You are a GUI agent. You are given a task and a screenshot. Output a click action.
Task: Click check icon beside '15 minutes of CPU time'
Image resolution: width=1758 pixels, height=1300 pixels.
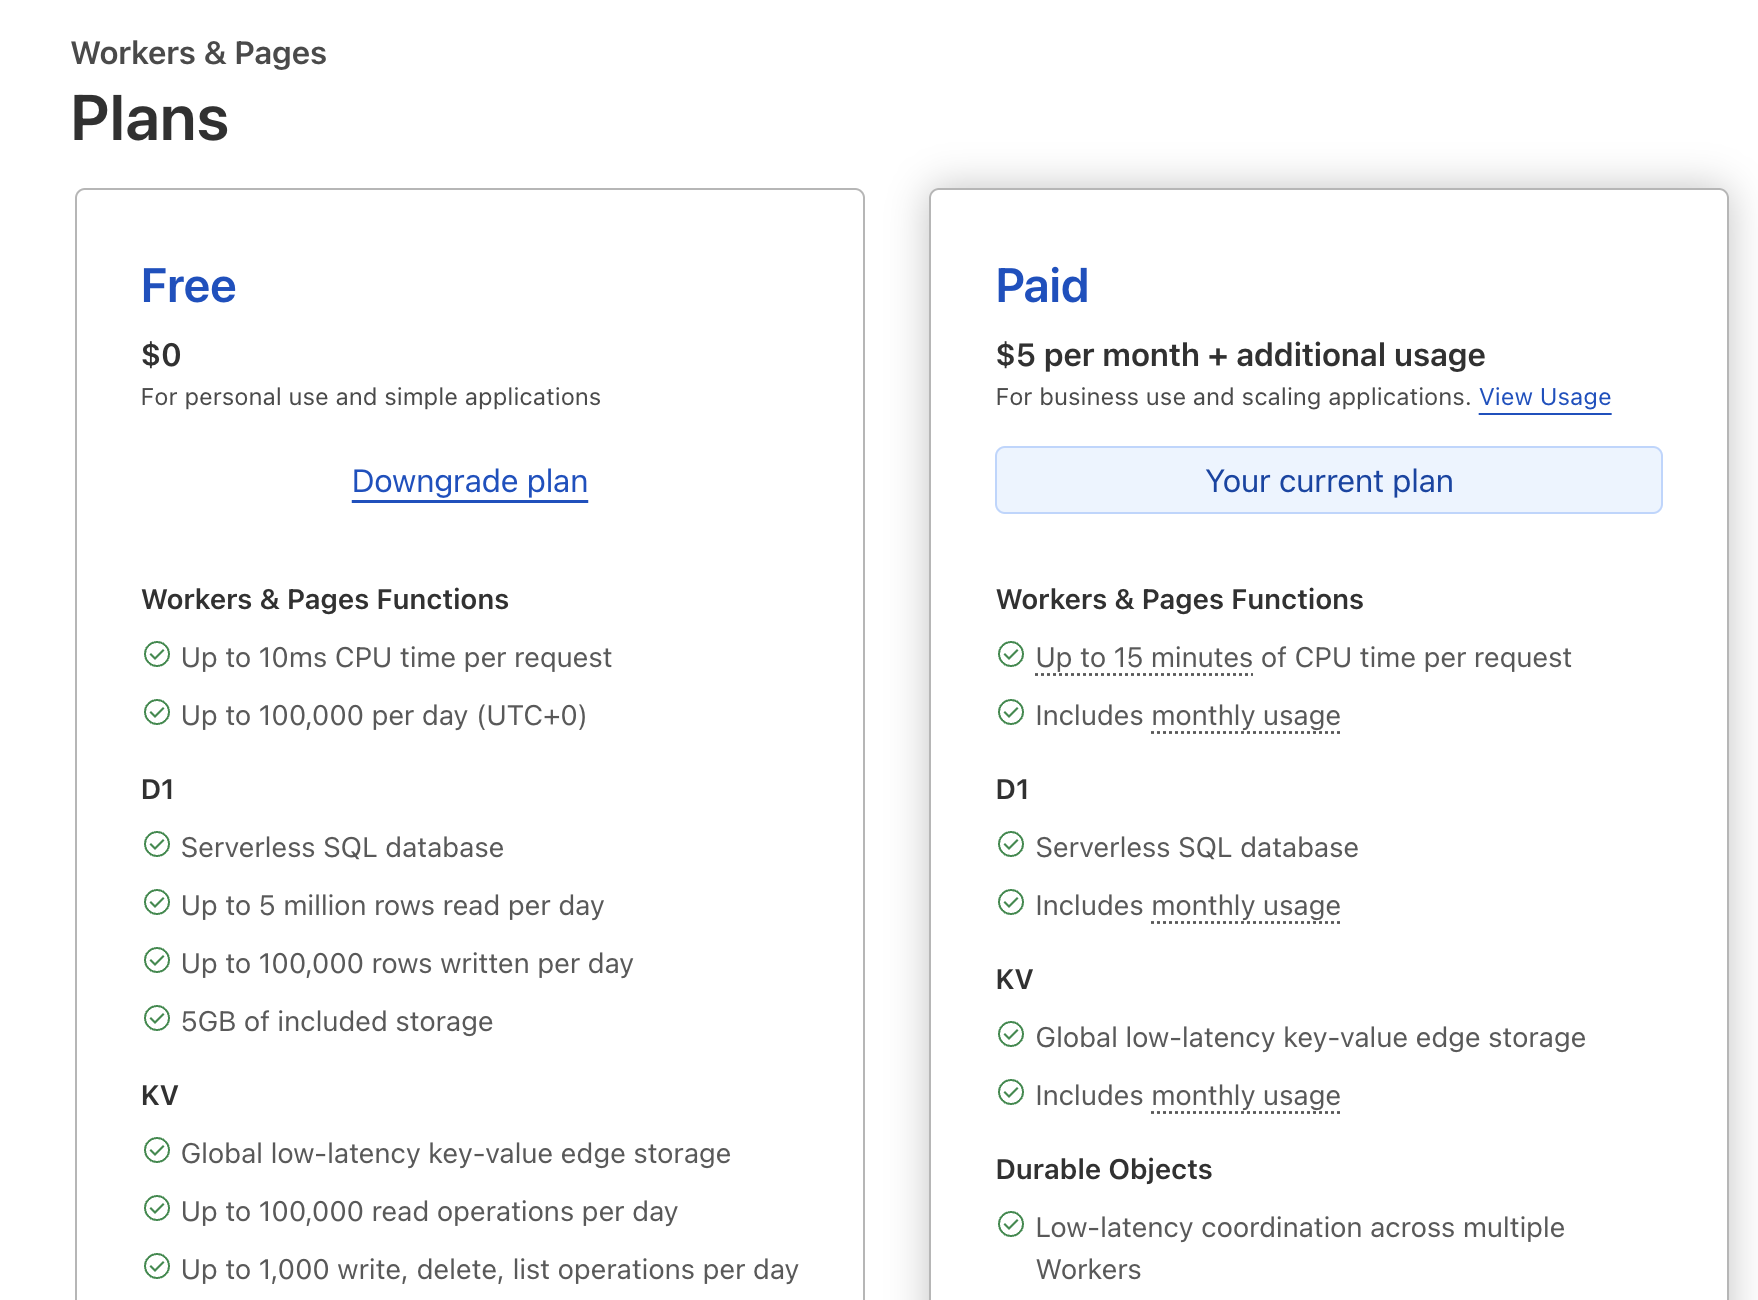click(x=1011, y=655)
